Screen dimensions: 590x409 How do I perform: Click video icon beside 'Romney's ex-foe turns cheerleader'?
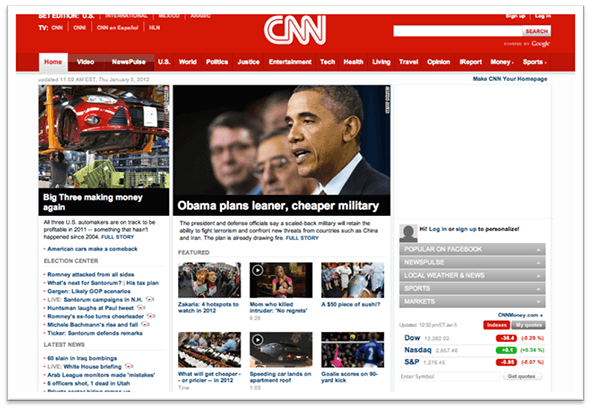[151, 316]
